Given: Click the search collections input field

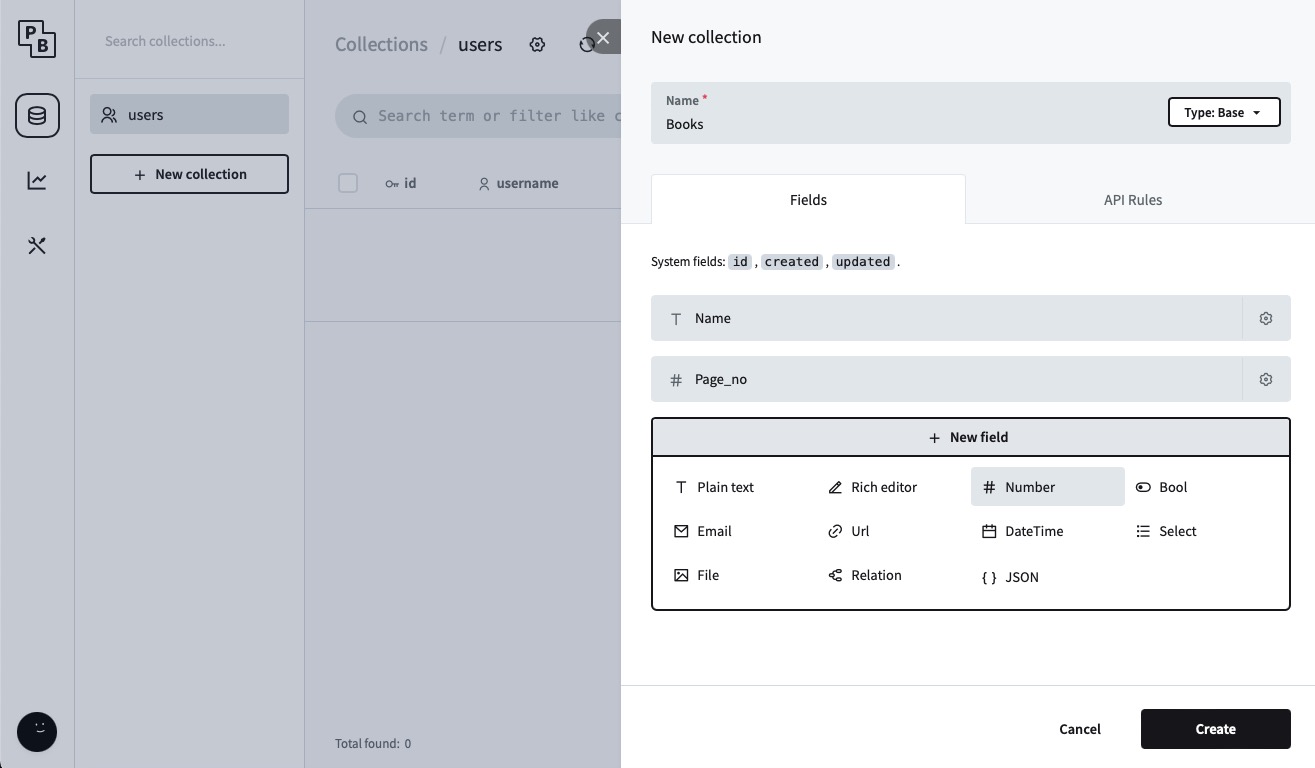Looking at the screenshot, I should tap(189, 41).
